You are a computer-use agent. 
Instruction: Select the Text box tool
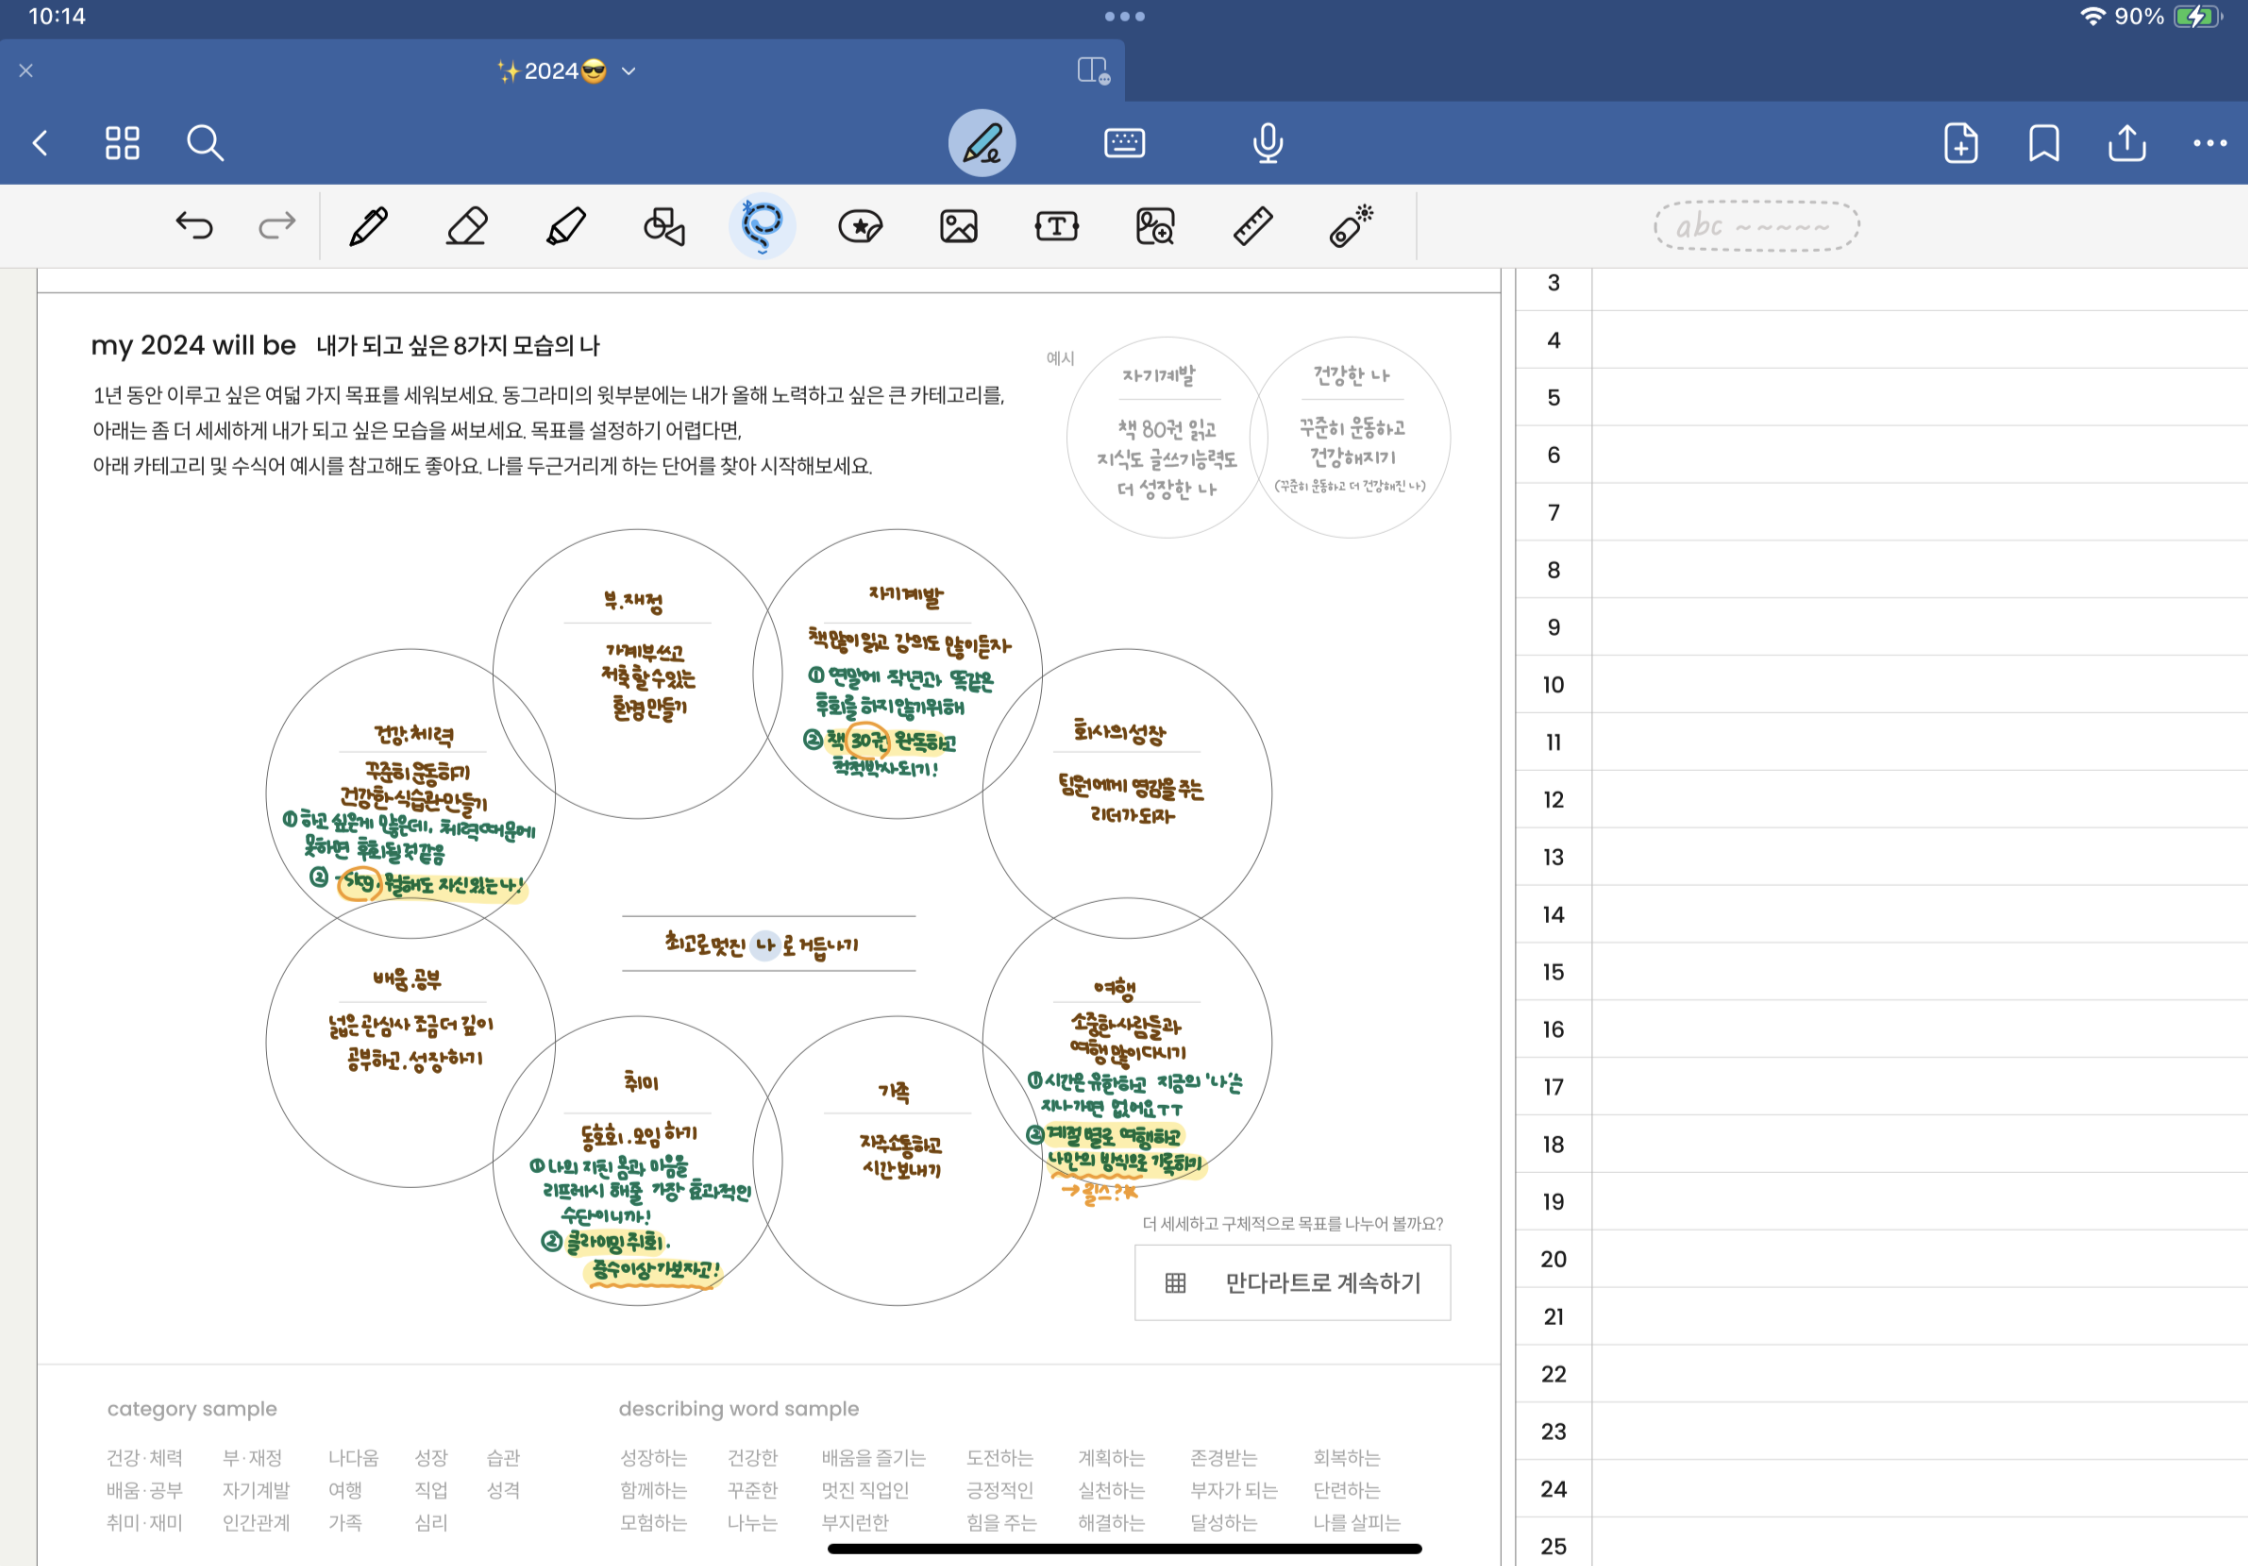click(x=1056, y=226)
